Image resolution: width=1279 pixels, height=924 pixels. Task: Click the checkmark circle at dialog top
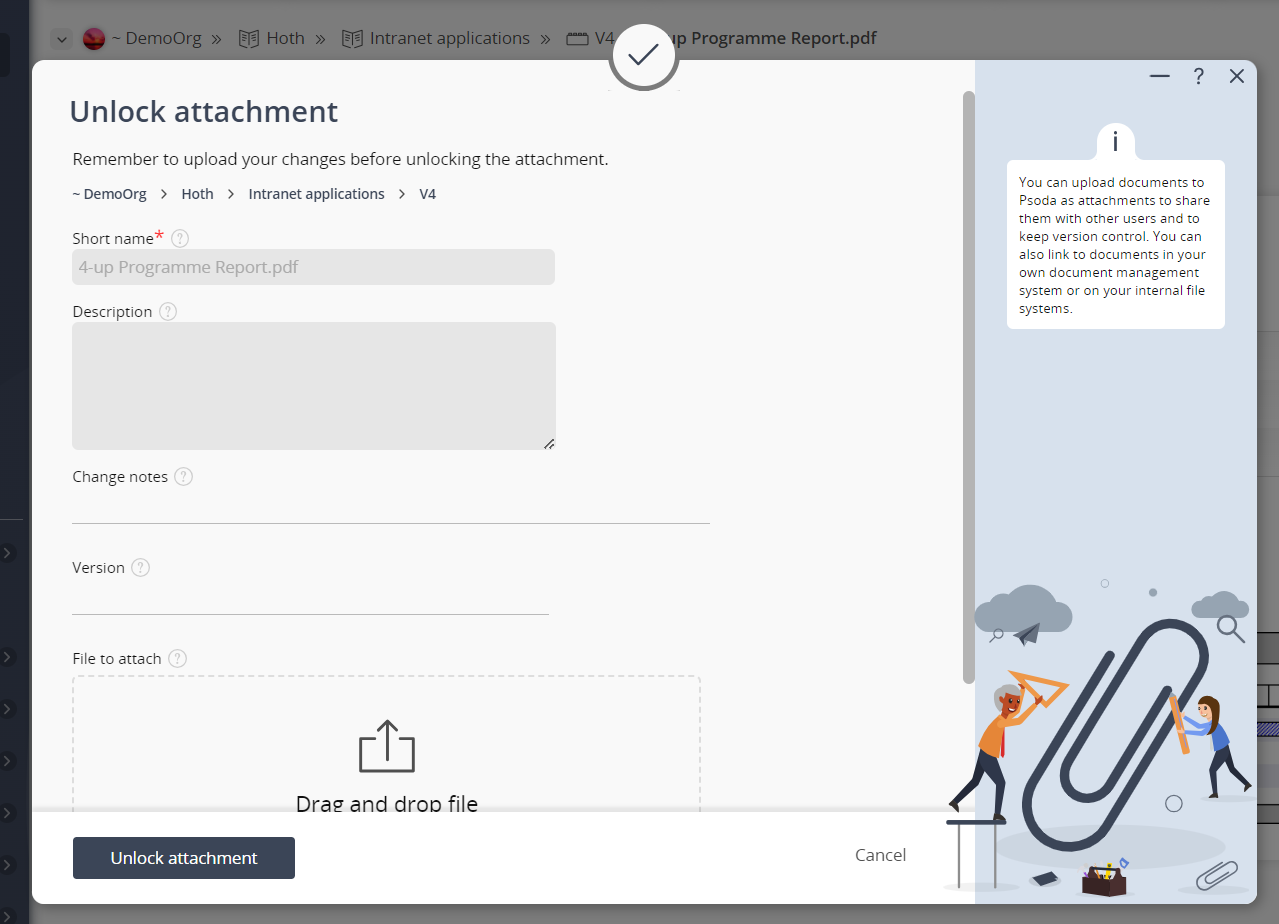[x=643, y=56]
